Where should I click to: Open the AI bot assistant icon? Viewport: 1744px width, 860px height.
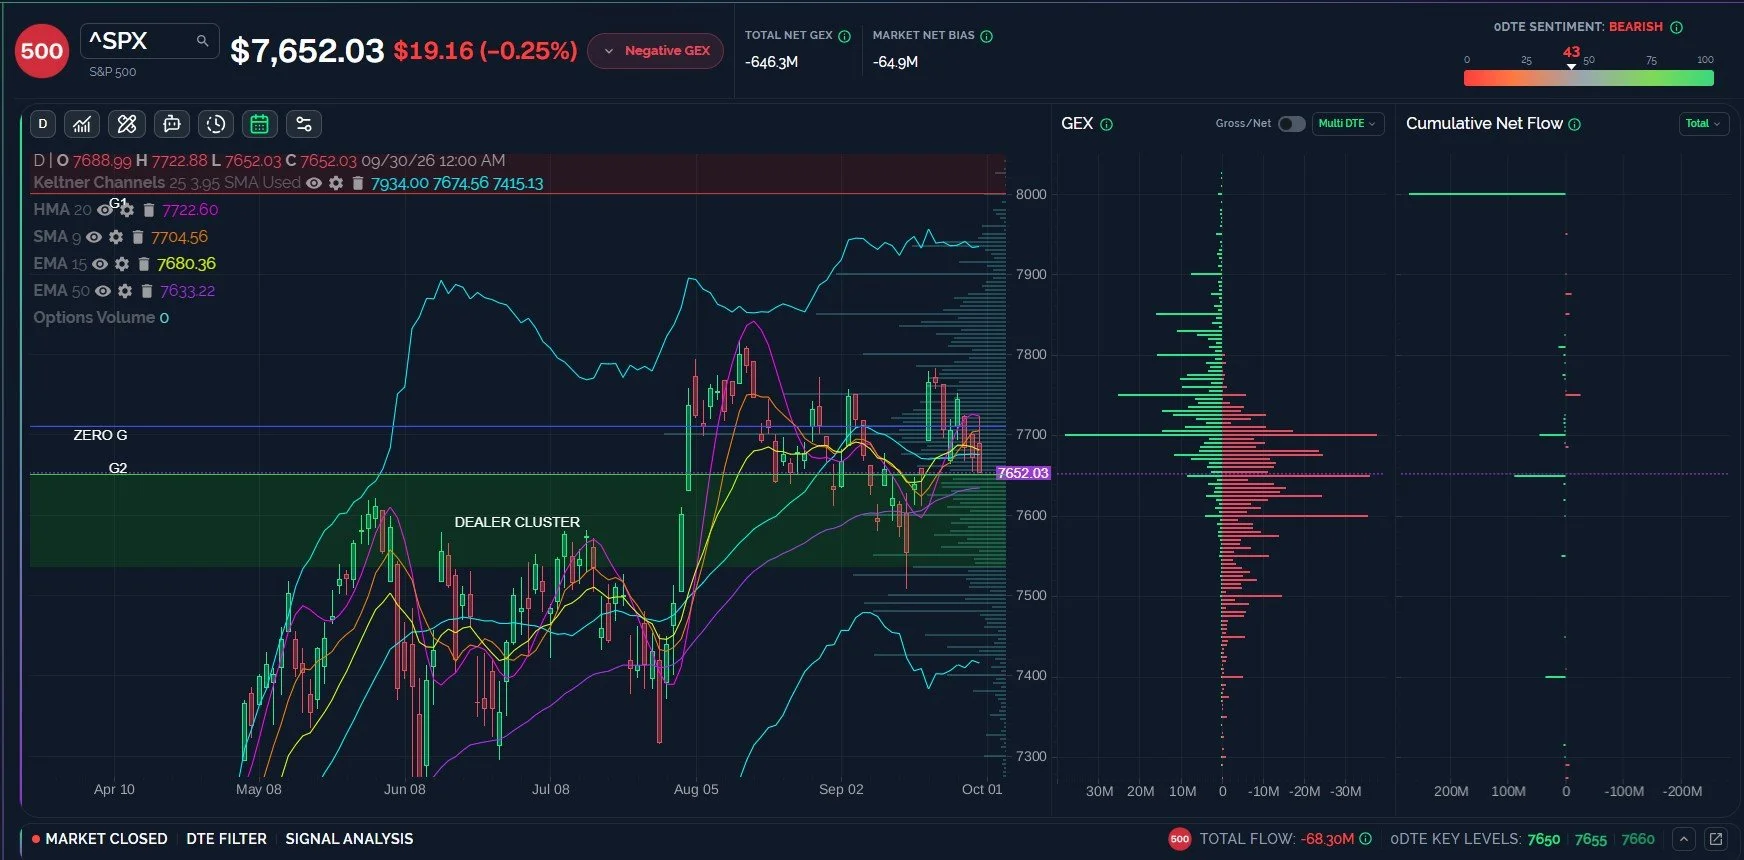[x=172, y=124]
